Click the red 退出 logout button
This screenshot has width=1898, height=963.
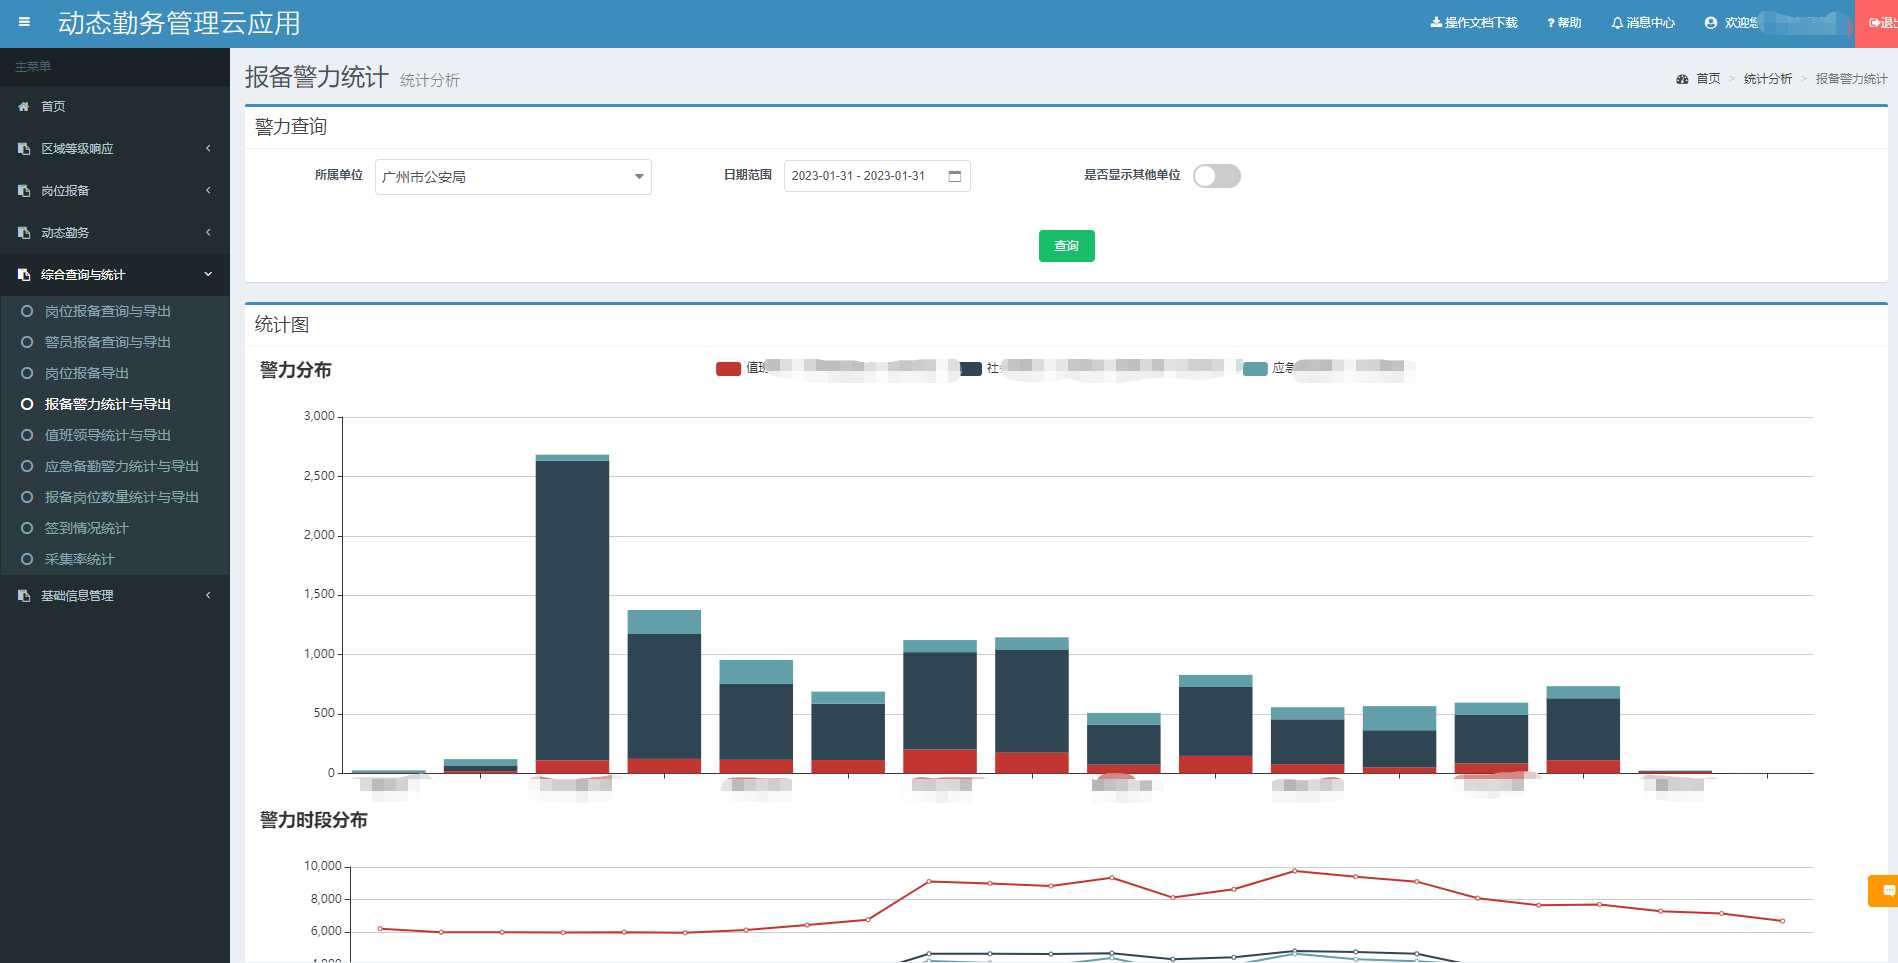pyautogui.click(x=1877, y=23)
